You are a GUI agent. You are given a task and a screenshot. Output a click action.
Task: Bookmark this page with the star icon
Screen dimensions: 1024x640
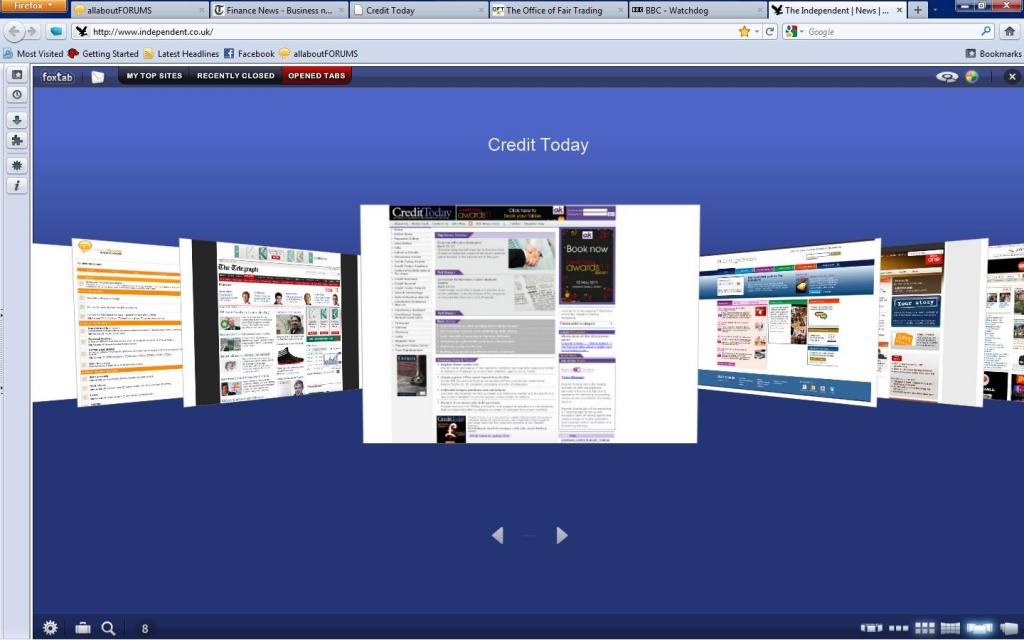(744, 31)
